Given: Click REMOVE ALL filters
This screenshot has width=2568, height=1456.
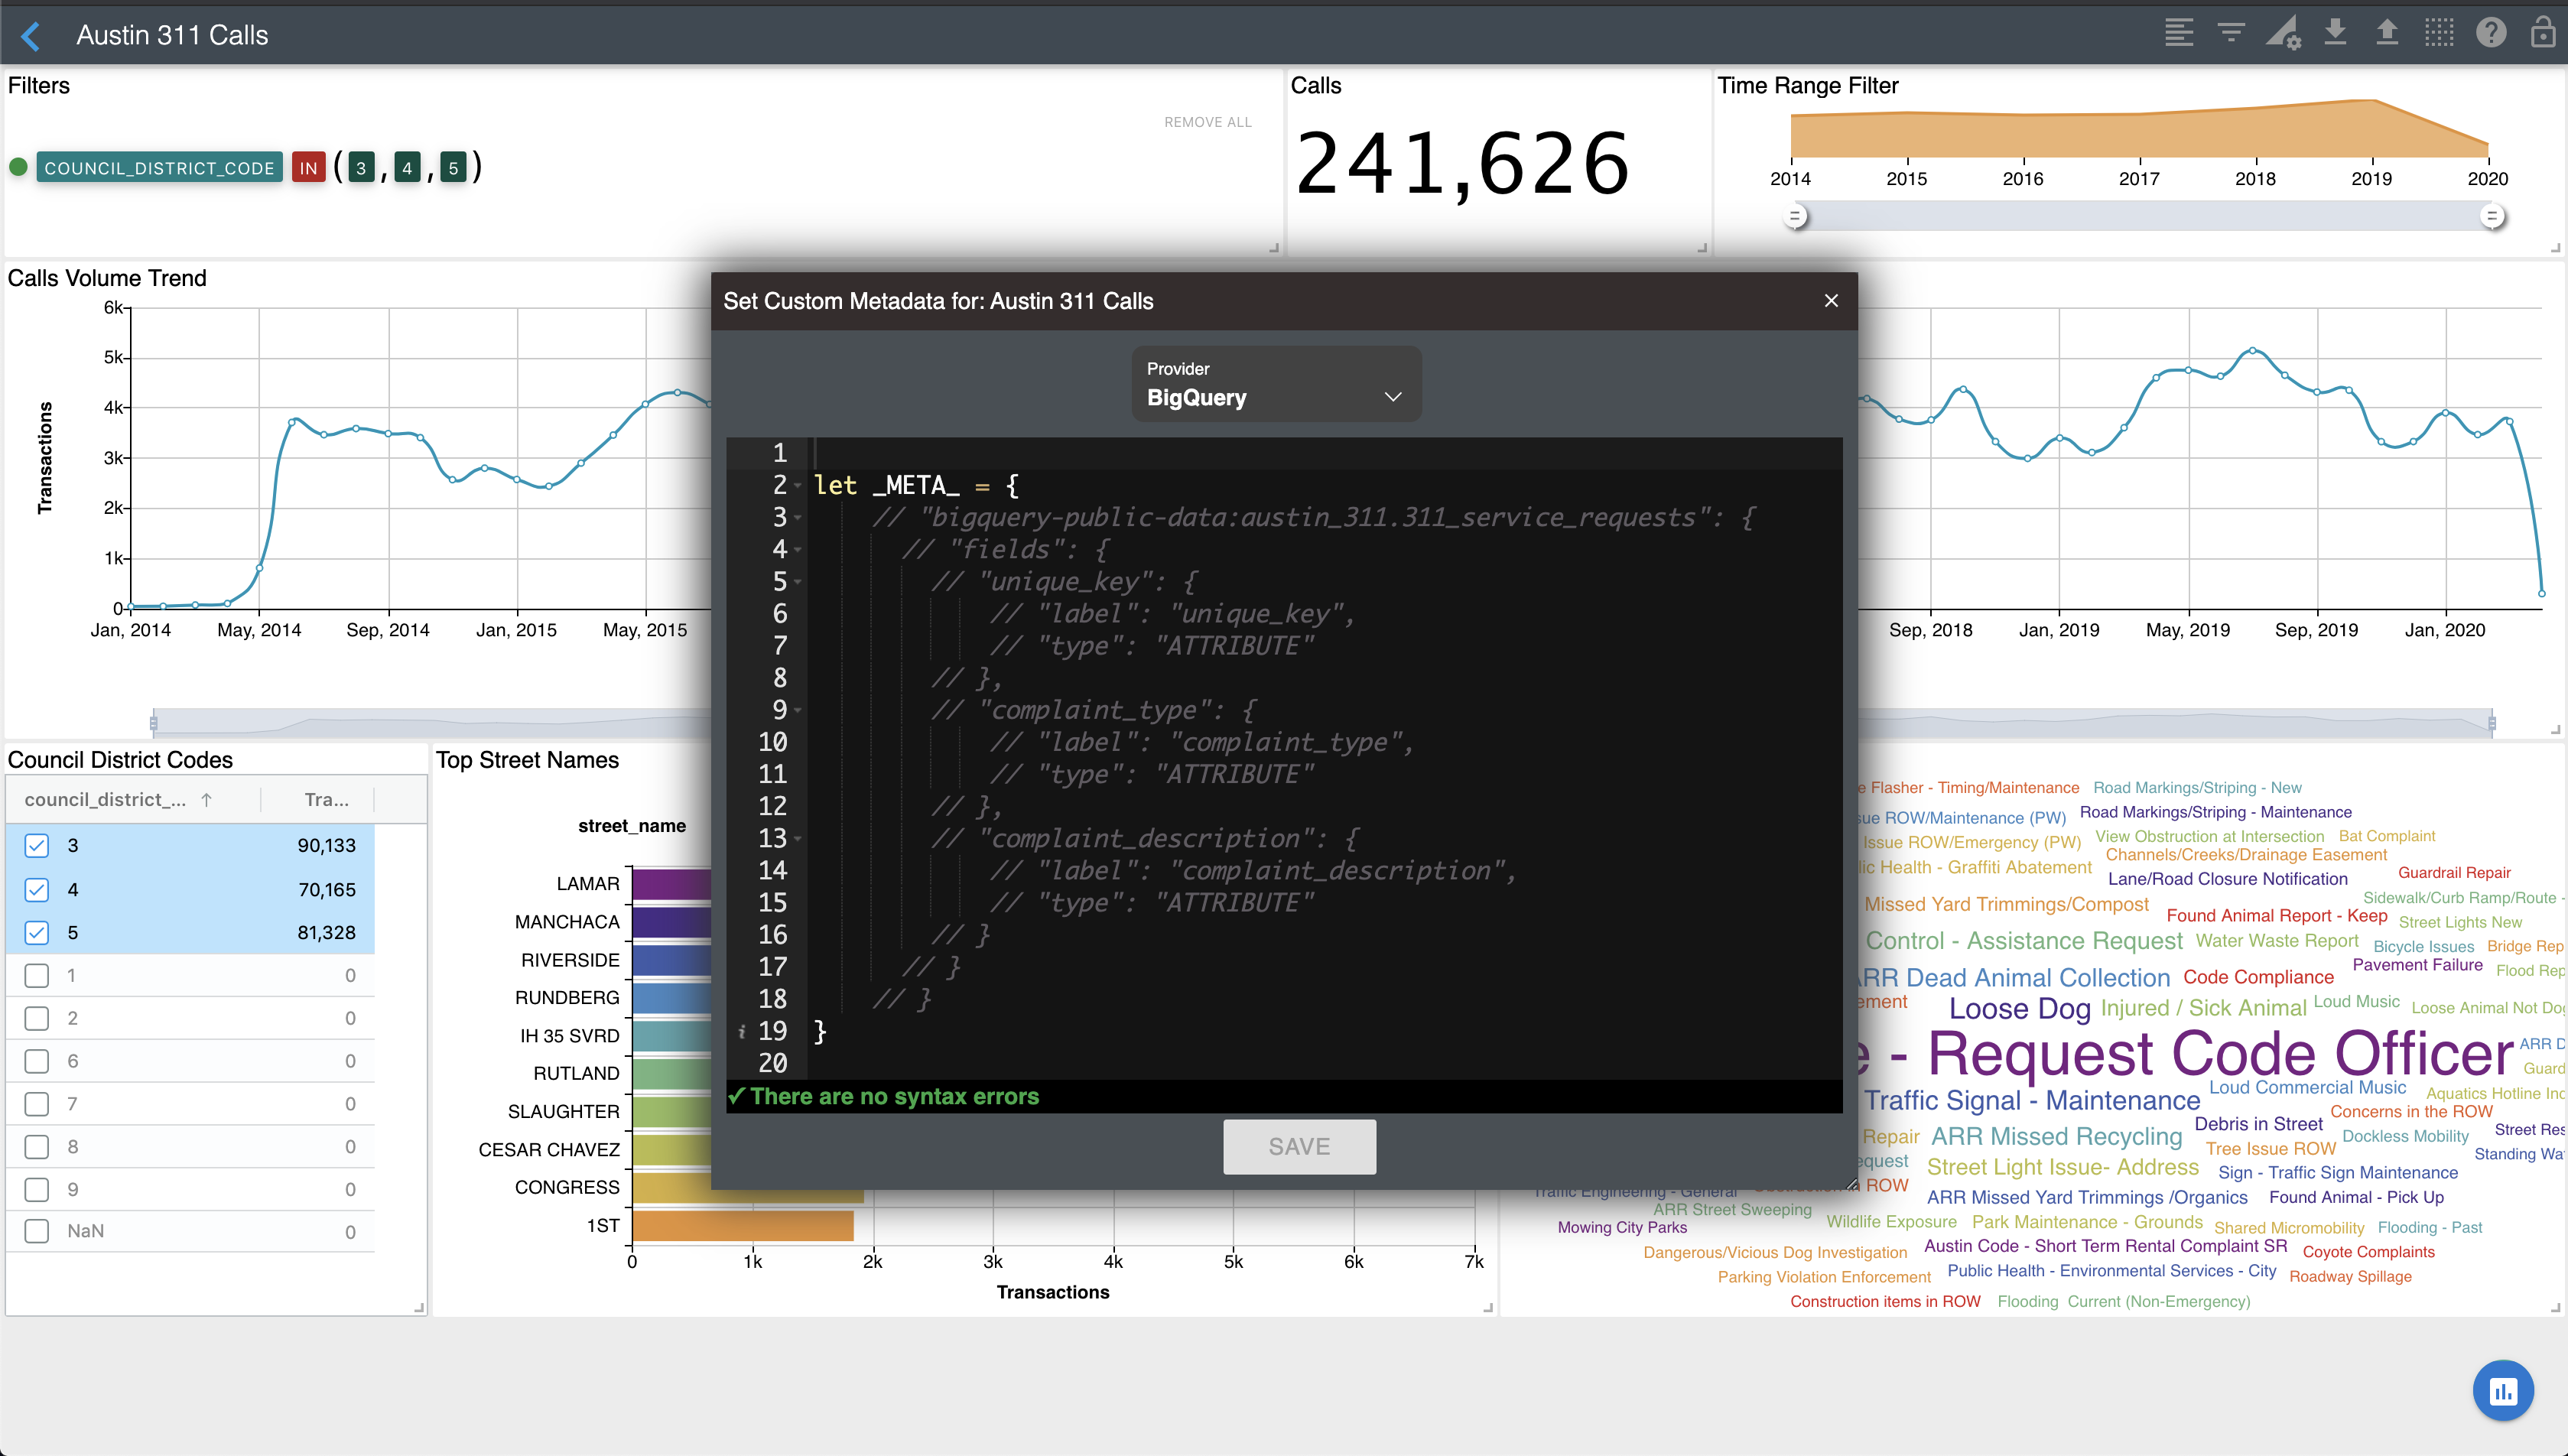Looking at the screenshot, I should 1207,122.
